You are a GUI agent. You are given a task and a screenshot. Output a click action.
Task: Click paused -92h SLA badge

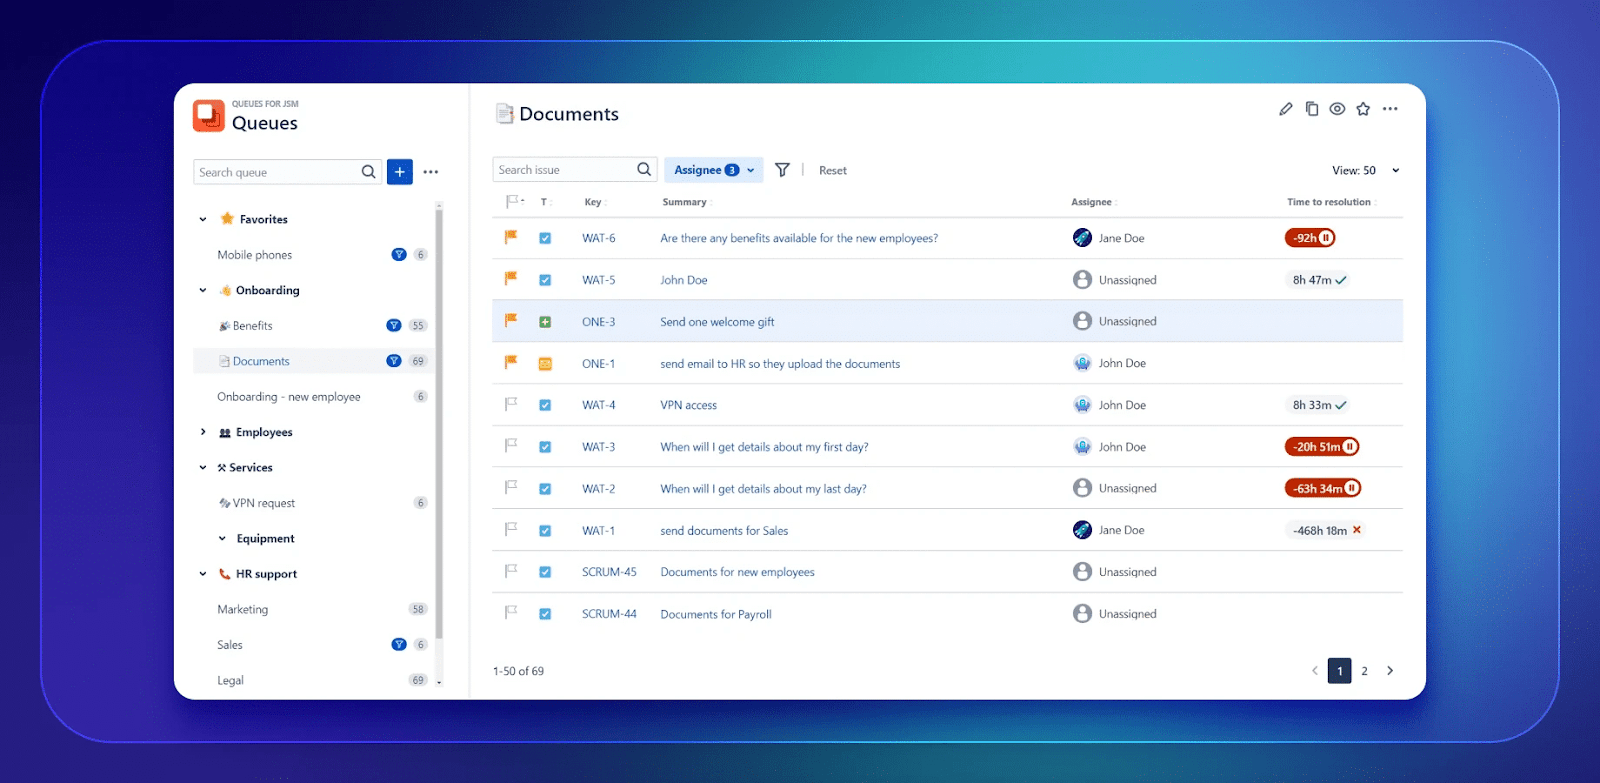tap(1310, 238)
